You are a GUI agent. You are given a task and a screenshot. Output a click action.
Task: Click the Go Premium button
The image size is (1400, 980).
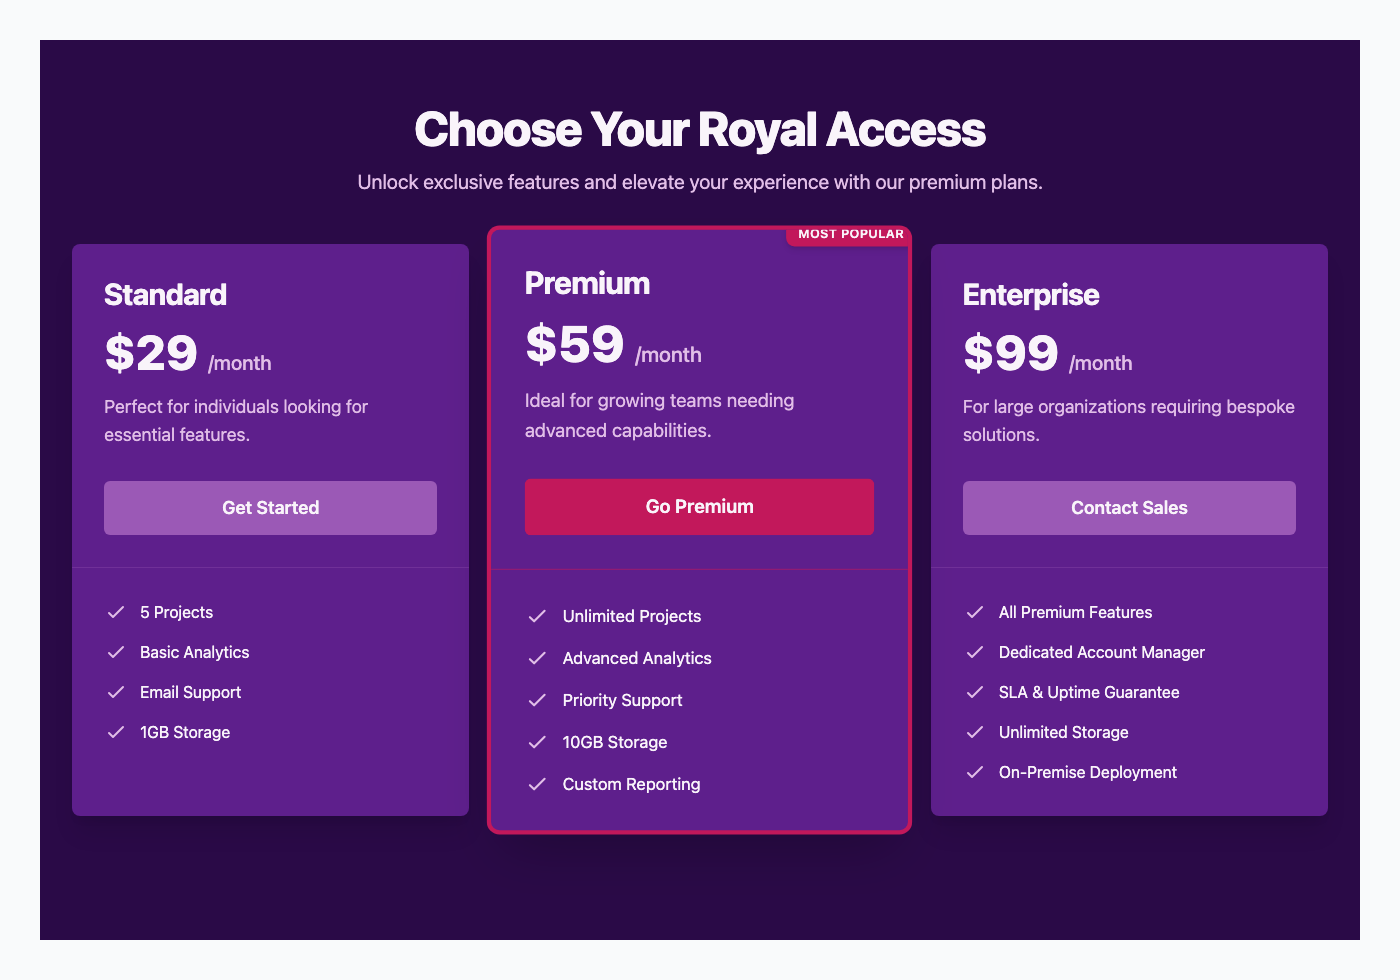coord(699,506)
